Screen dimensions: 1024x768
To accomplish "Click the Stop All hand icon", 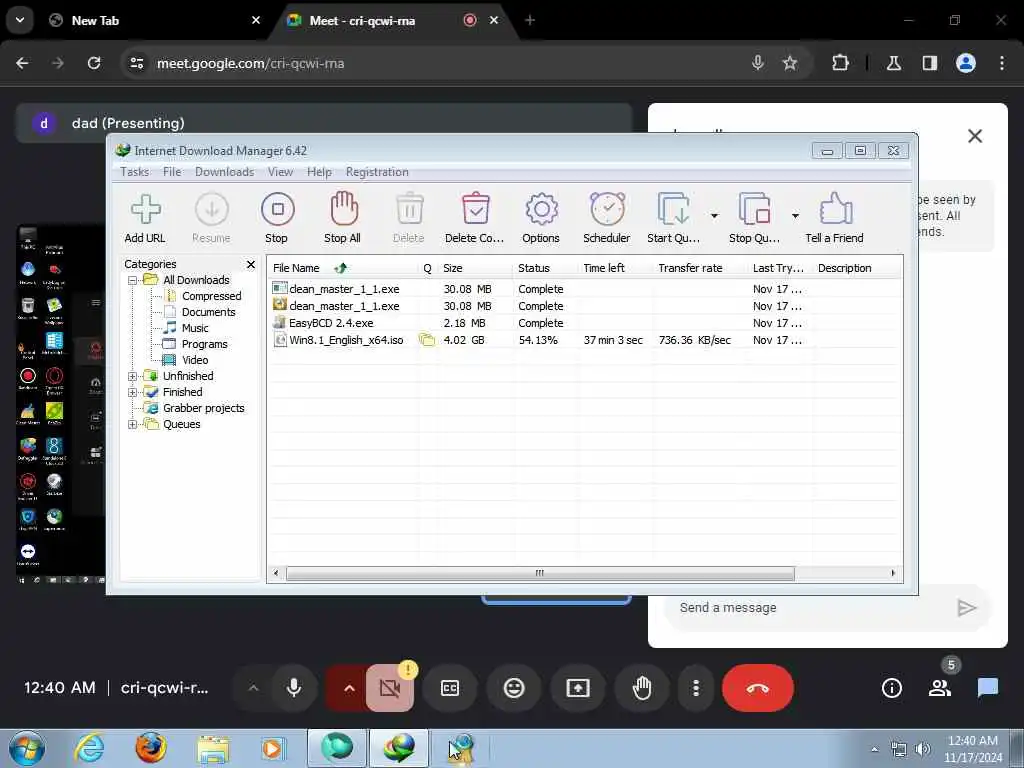I will tap(344, 209).
